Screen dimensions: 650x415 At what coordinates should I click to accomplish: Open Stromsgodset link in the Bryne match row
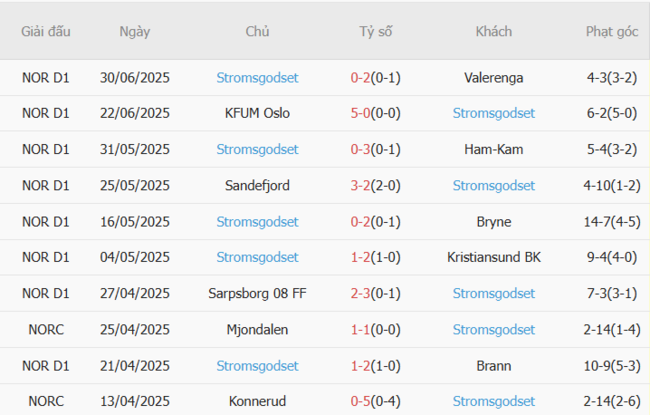pyautogui.click(x=257, y=221)
